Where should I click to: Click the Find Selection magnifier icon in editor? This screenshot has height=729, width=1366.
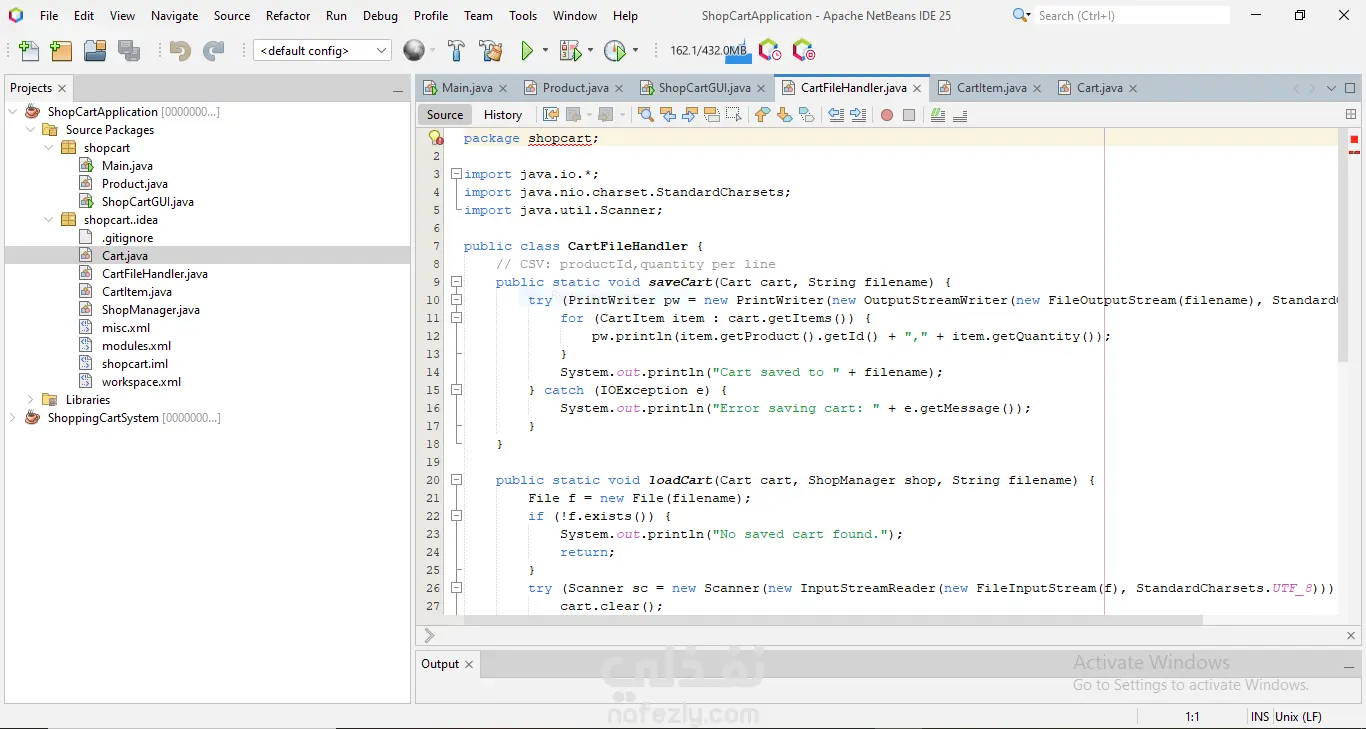tap(646, 115)
